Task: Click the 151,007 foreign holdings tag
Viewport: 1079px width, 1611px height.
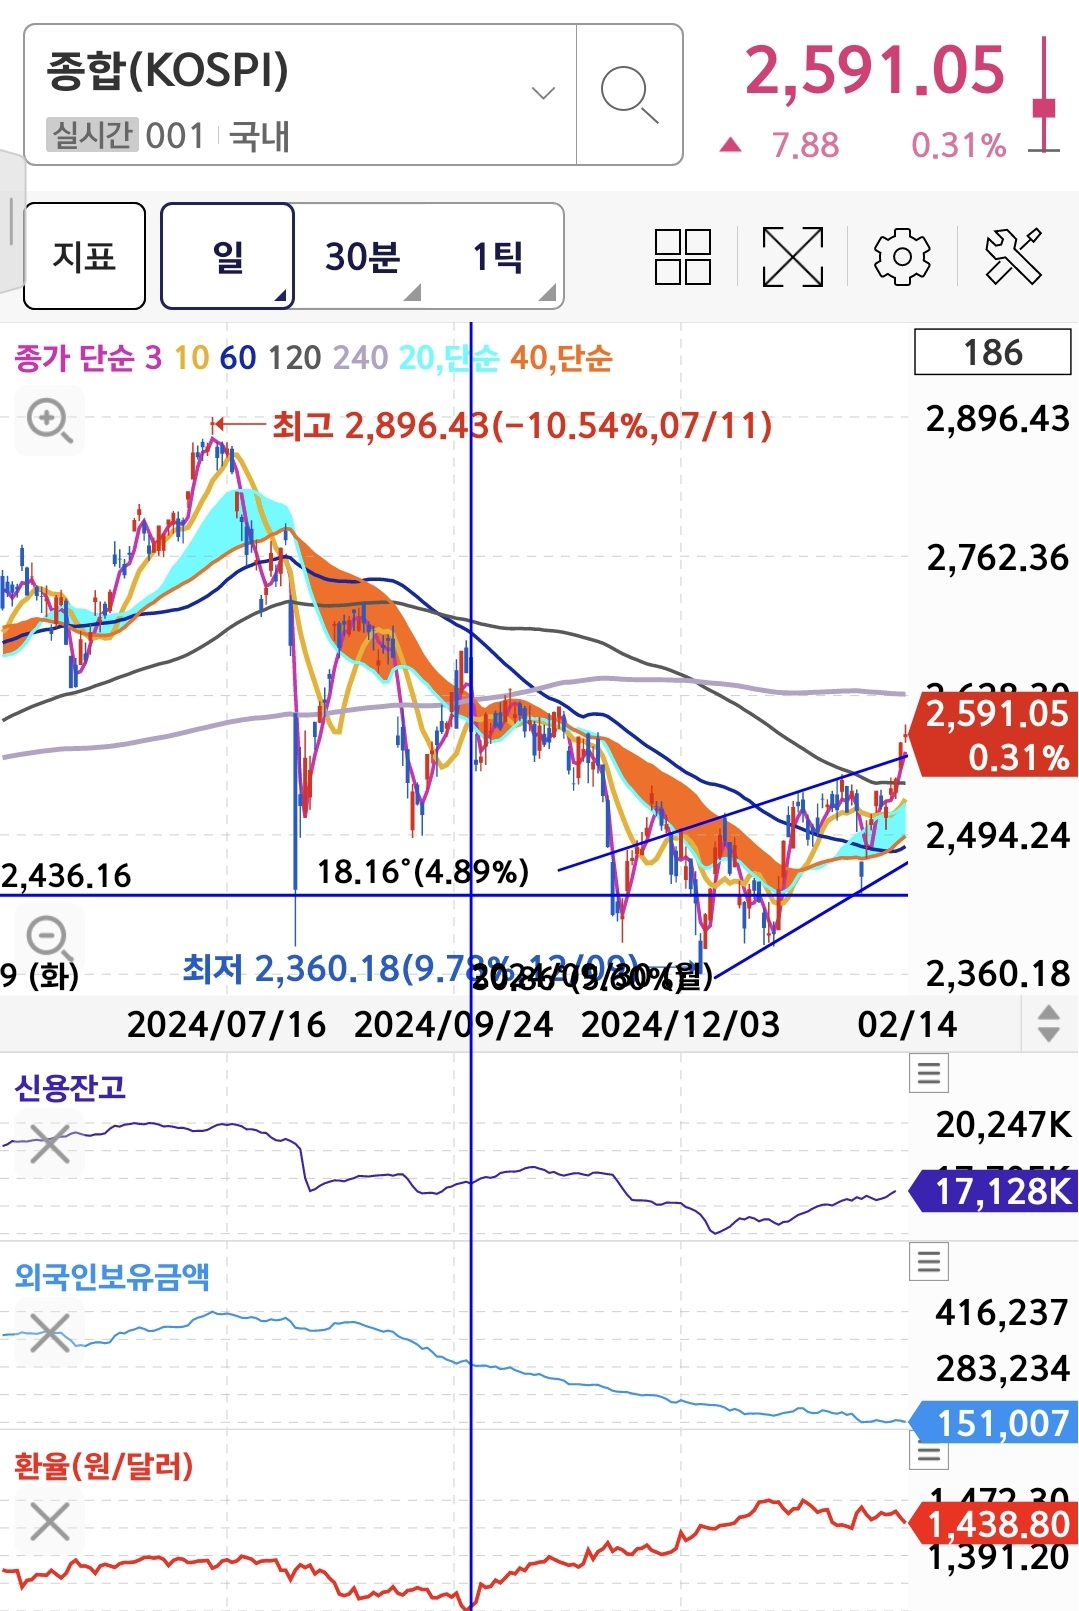Action: click(994, 1422)
